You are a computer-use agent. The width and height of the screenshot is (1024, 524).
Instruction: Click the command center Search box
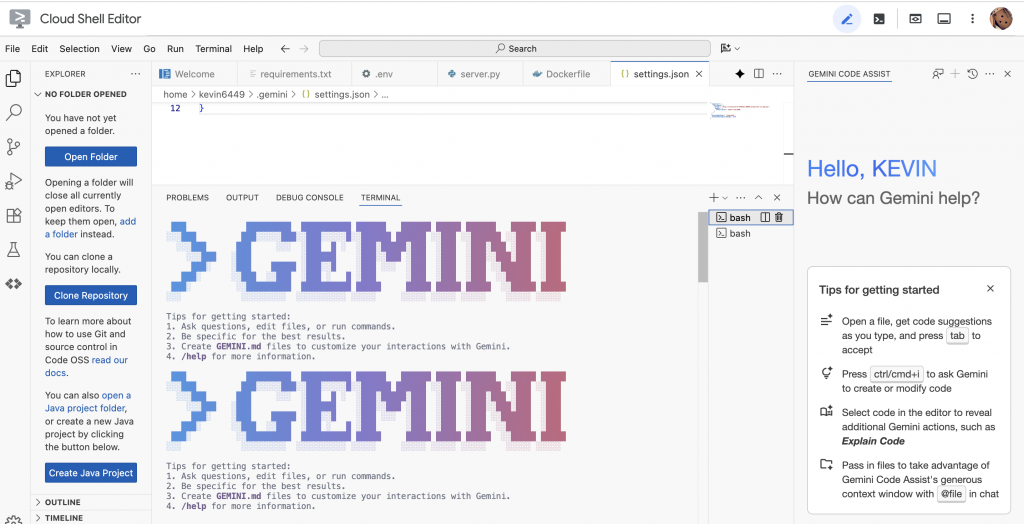coord(515,48)
